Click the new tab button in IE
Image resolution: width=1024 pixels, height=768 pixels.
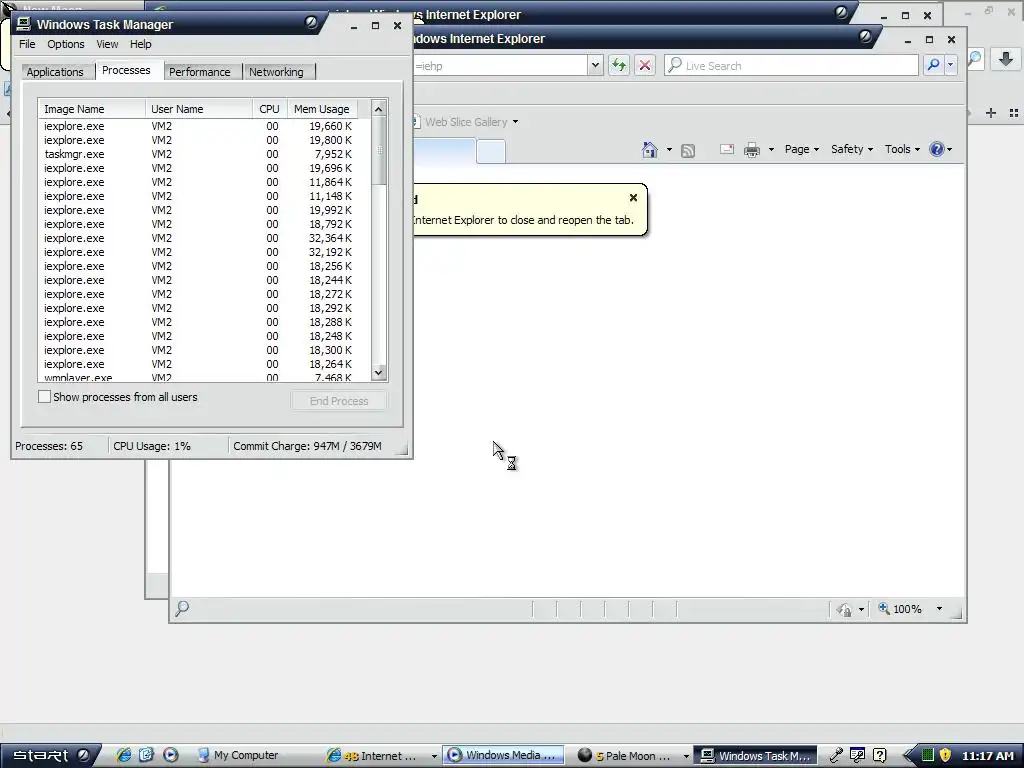pos(491,152)
